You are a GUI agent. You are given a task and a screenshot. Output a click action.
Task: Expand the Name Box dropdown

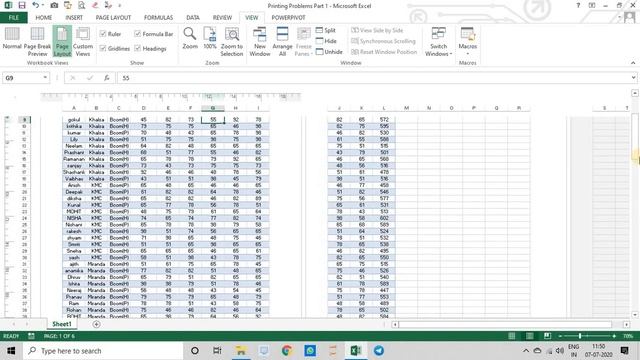pos(45,78)
